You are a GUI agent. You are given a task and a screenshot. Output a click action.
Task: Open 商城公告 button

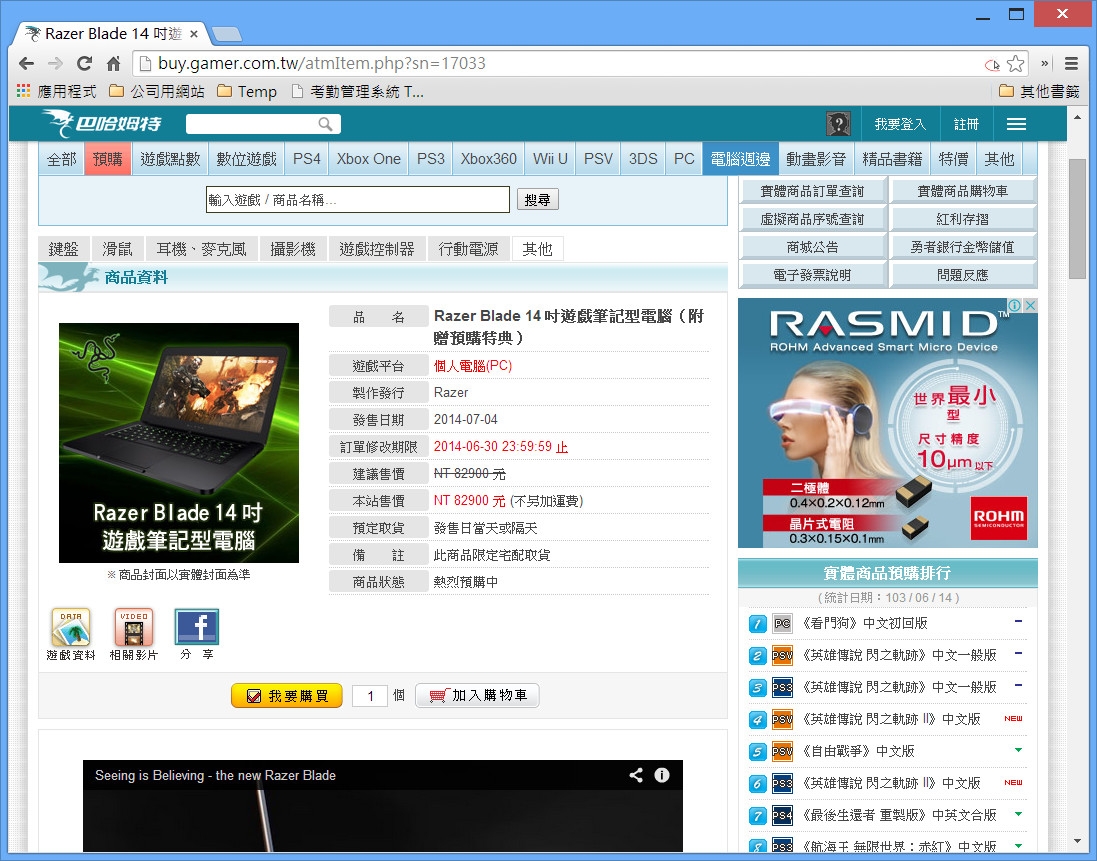click(x=812, y=247)
